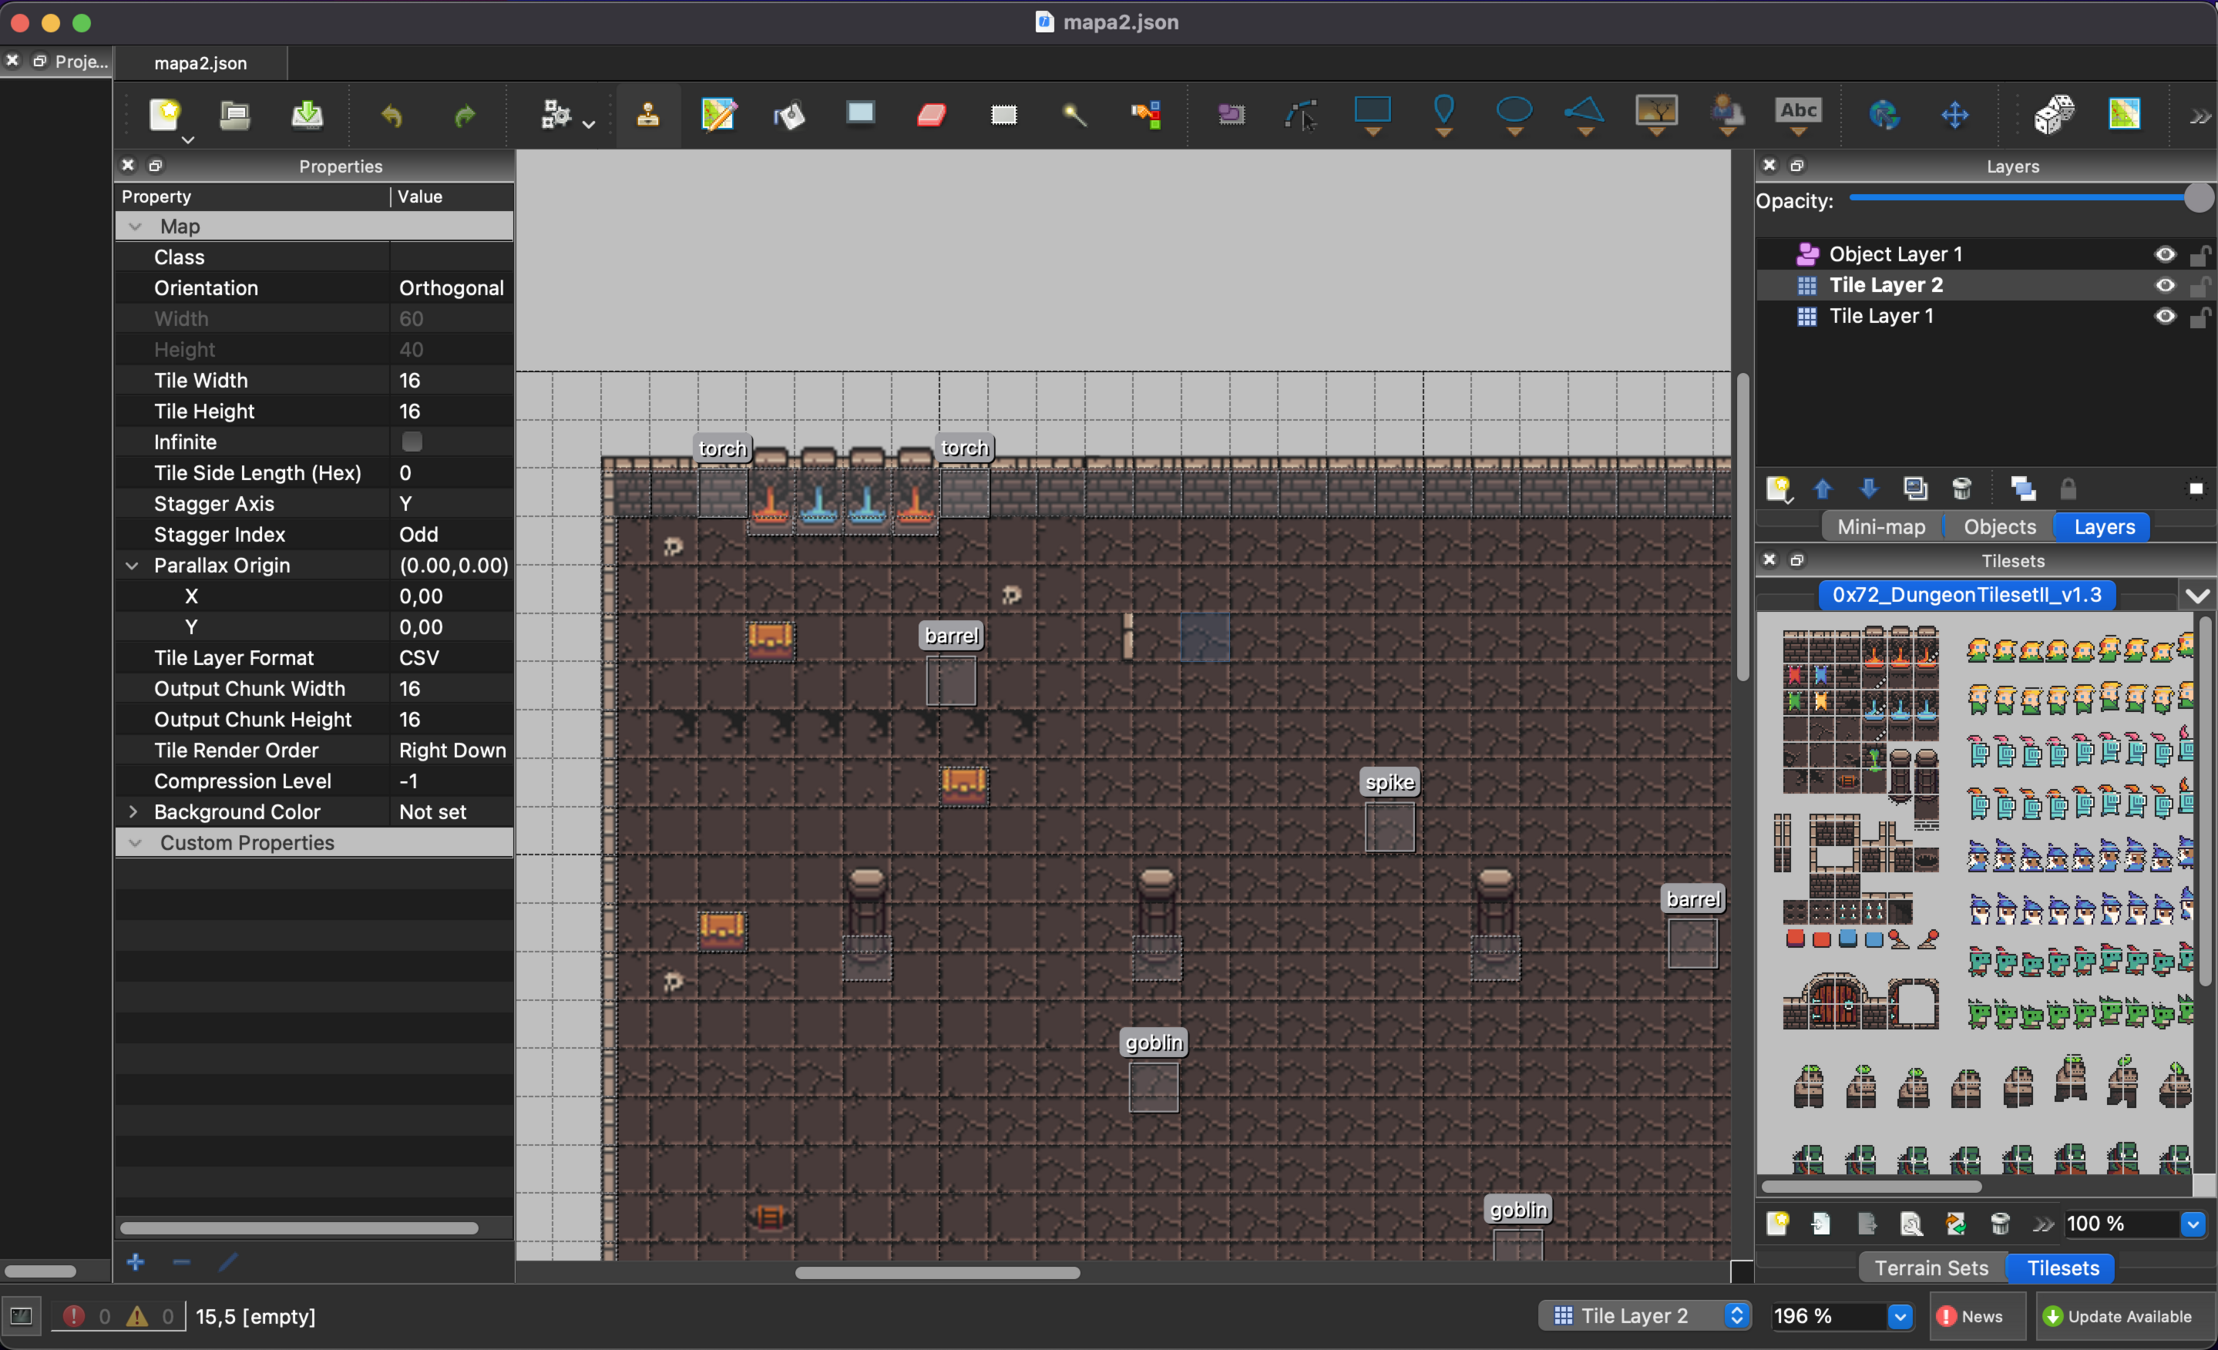
Task: Toggle the Random Mode dice icon
Action: coord(2054,114)
